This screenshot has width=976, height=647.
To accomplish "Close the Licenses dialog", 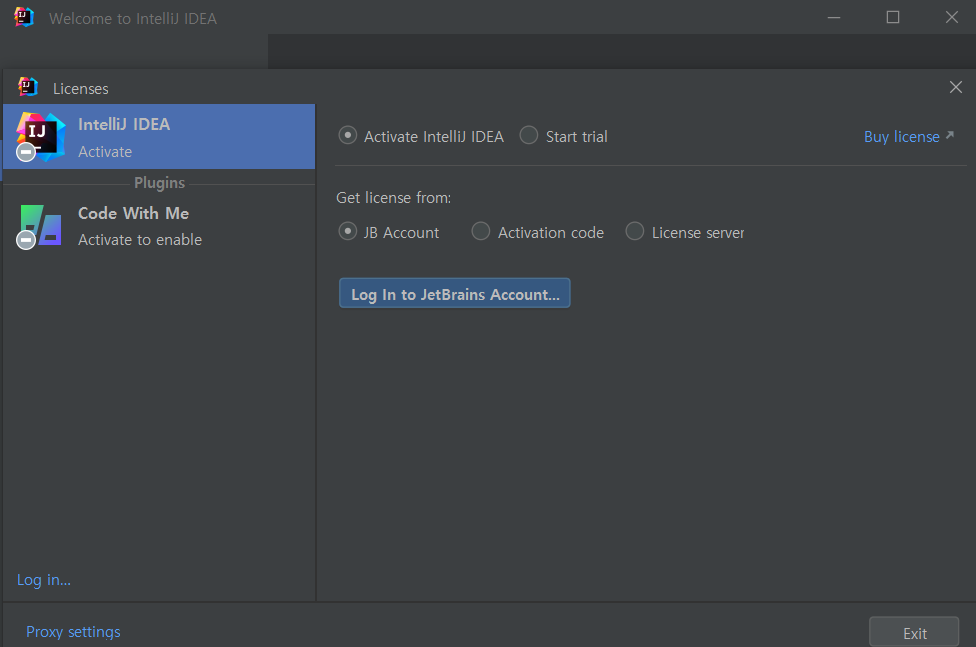I will point(955,87).
